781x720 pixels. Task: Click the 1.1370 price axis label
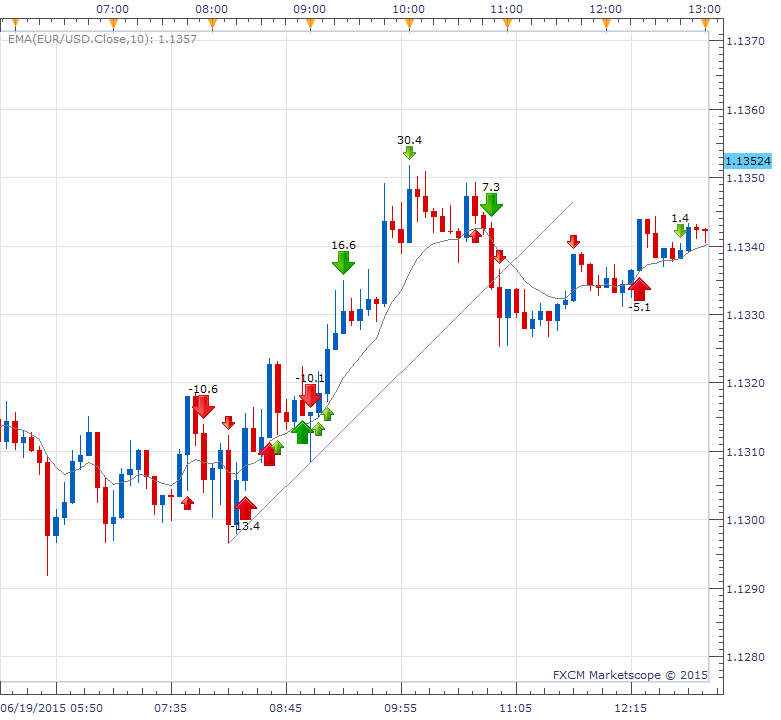[745, 41]
